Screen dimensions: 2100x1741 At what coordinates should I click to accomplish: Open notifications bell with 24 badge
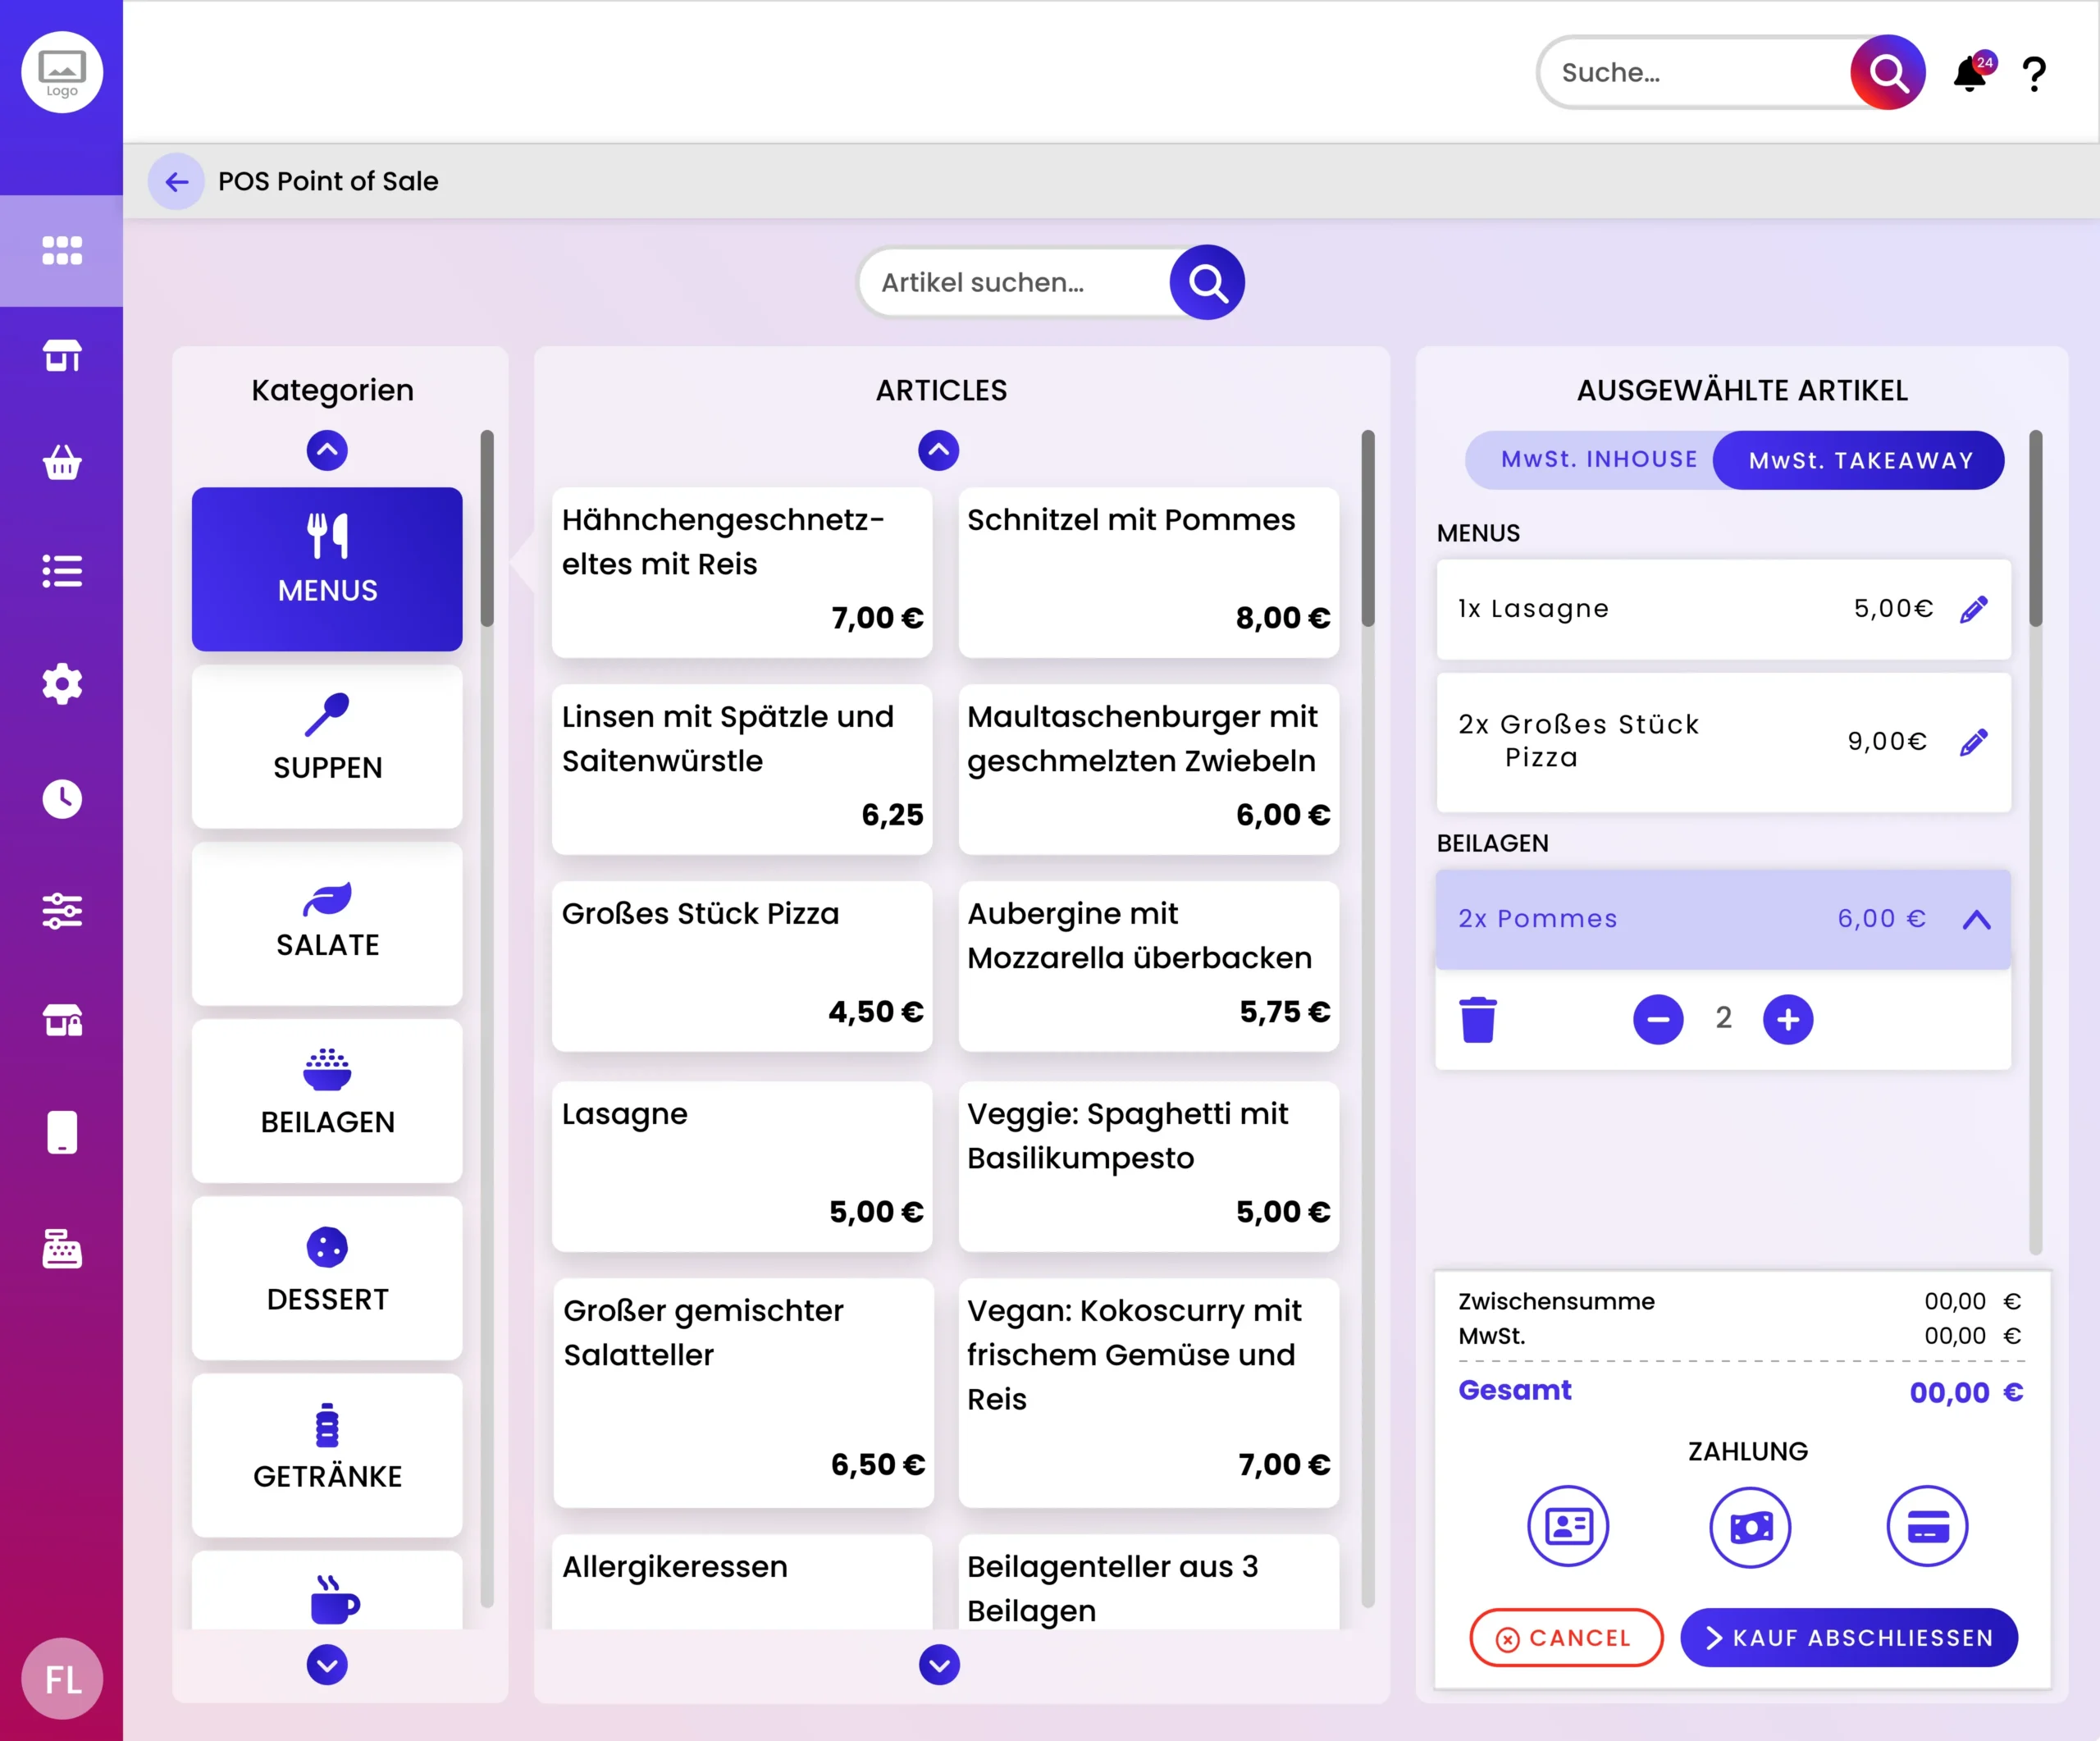1972,72
